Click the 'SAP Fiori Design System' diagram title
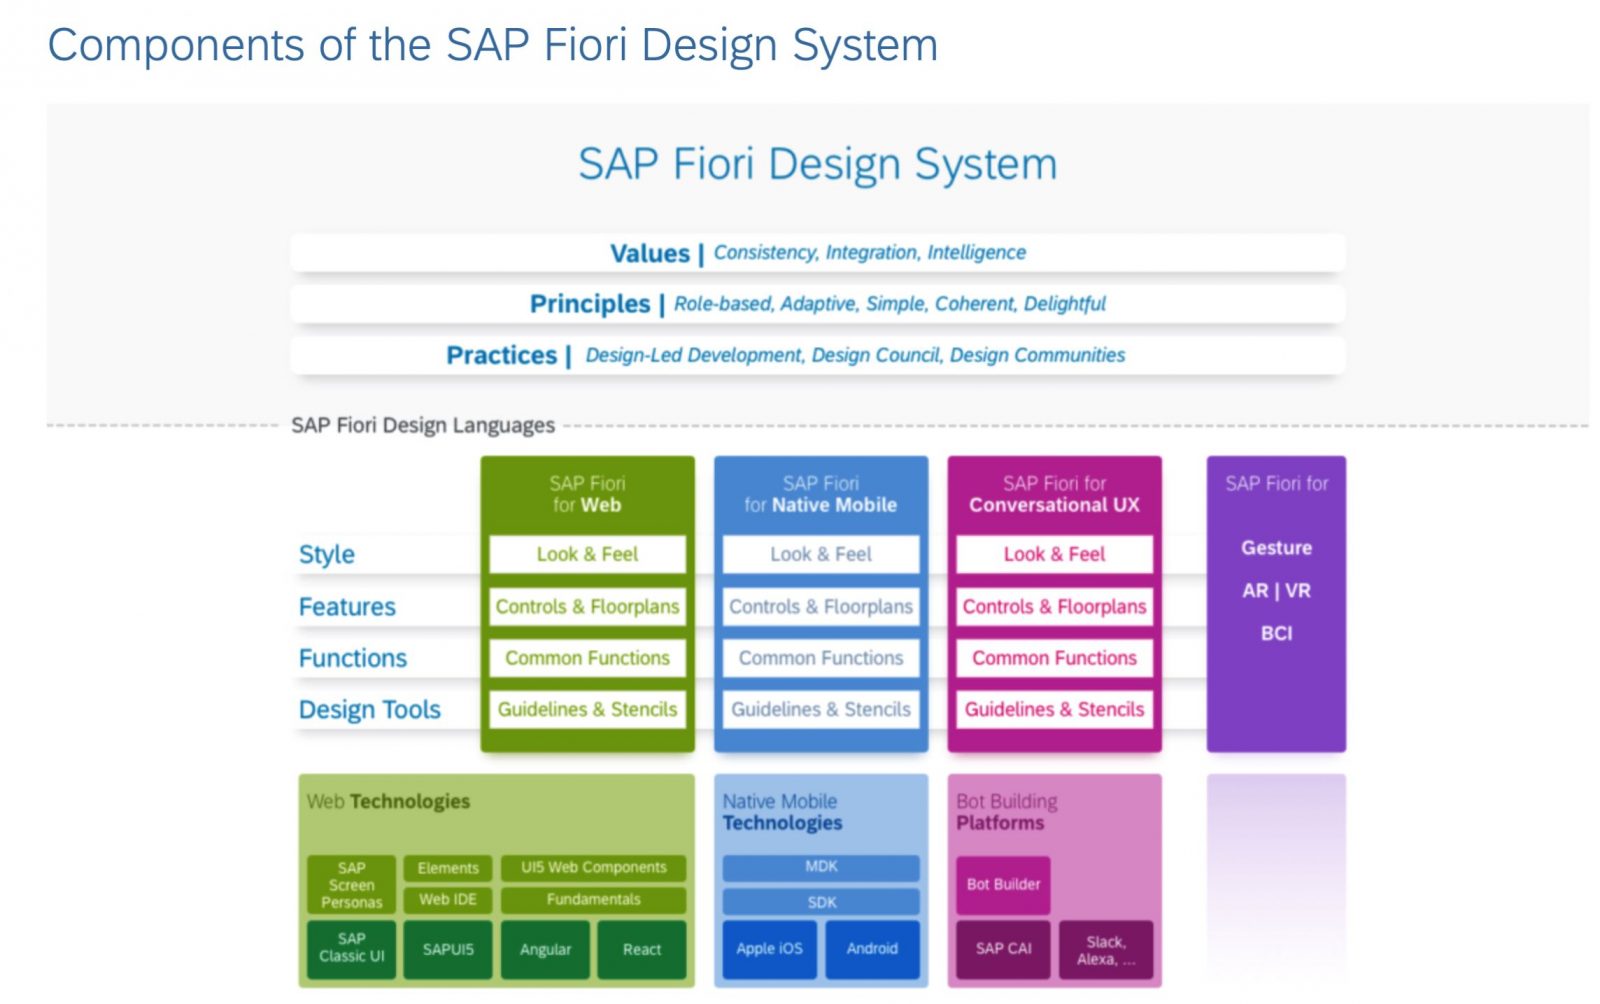Viewport: 1600px width, 1004px height. pos(817,163)
